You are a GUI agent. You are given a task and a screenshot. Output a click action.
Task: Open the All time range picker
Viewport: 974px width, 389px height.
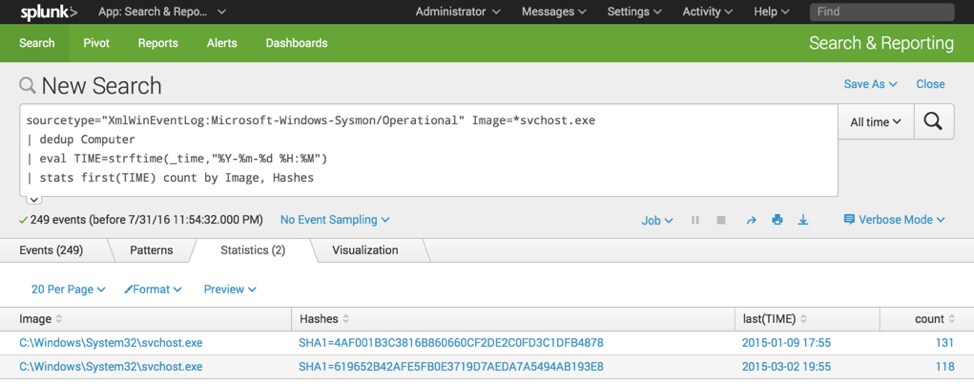click(876, 122)
